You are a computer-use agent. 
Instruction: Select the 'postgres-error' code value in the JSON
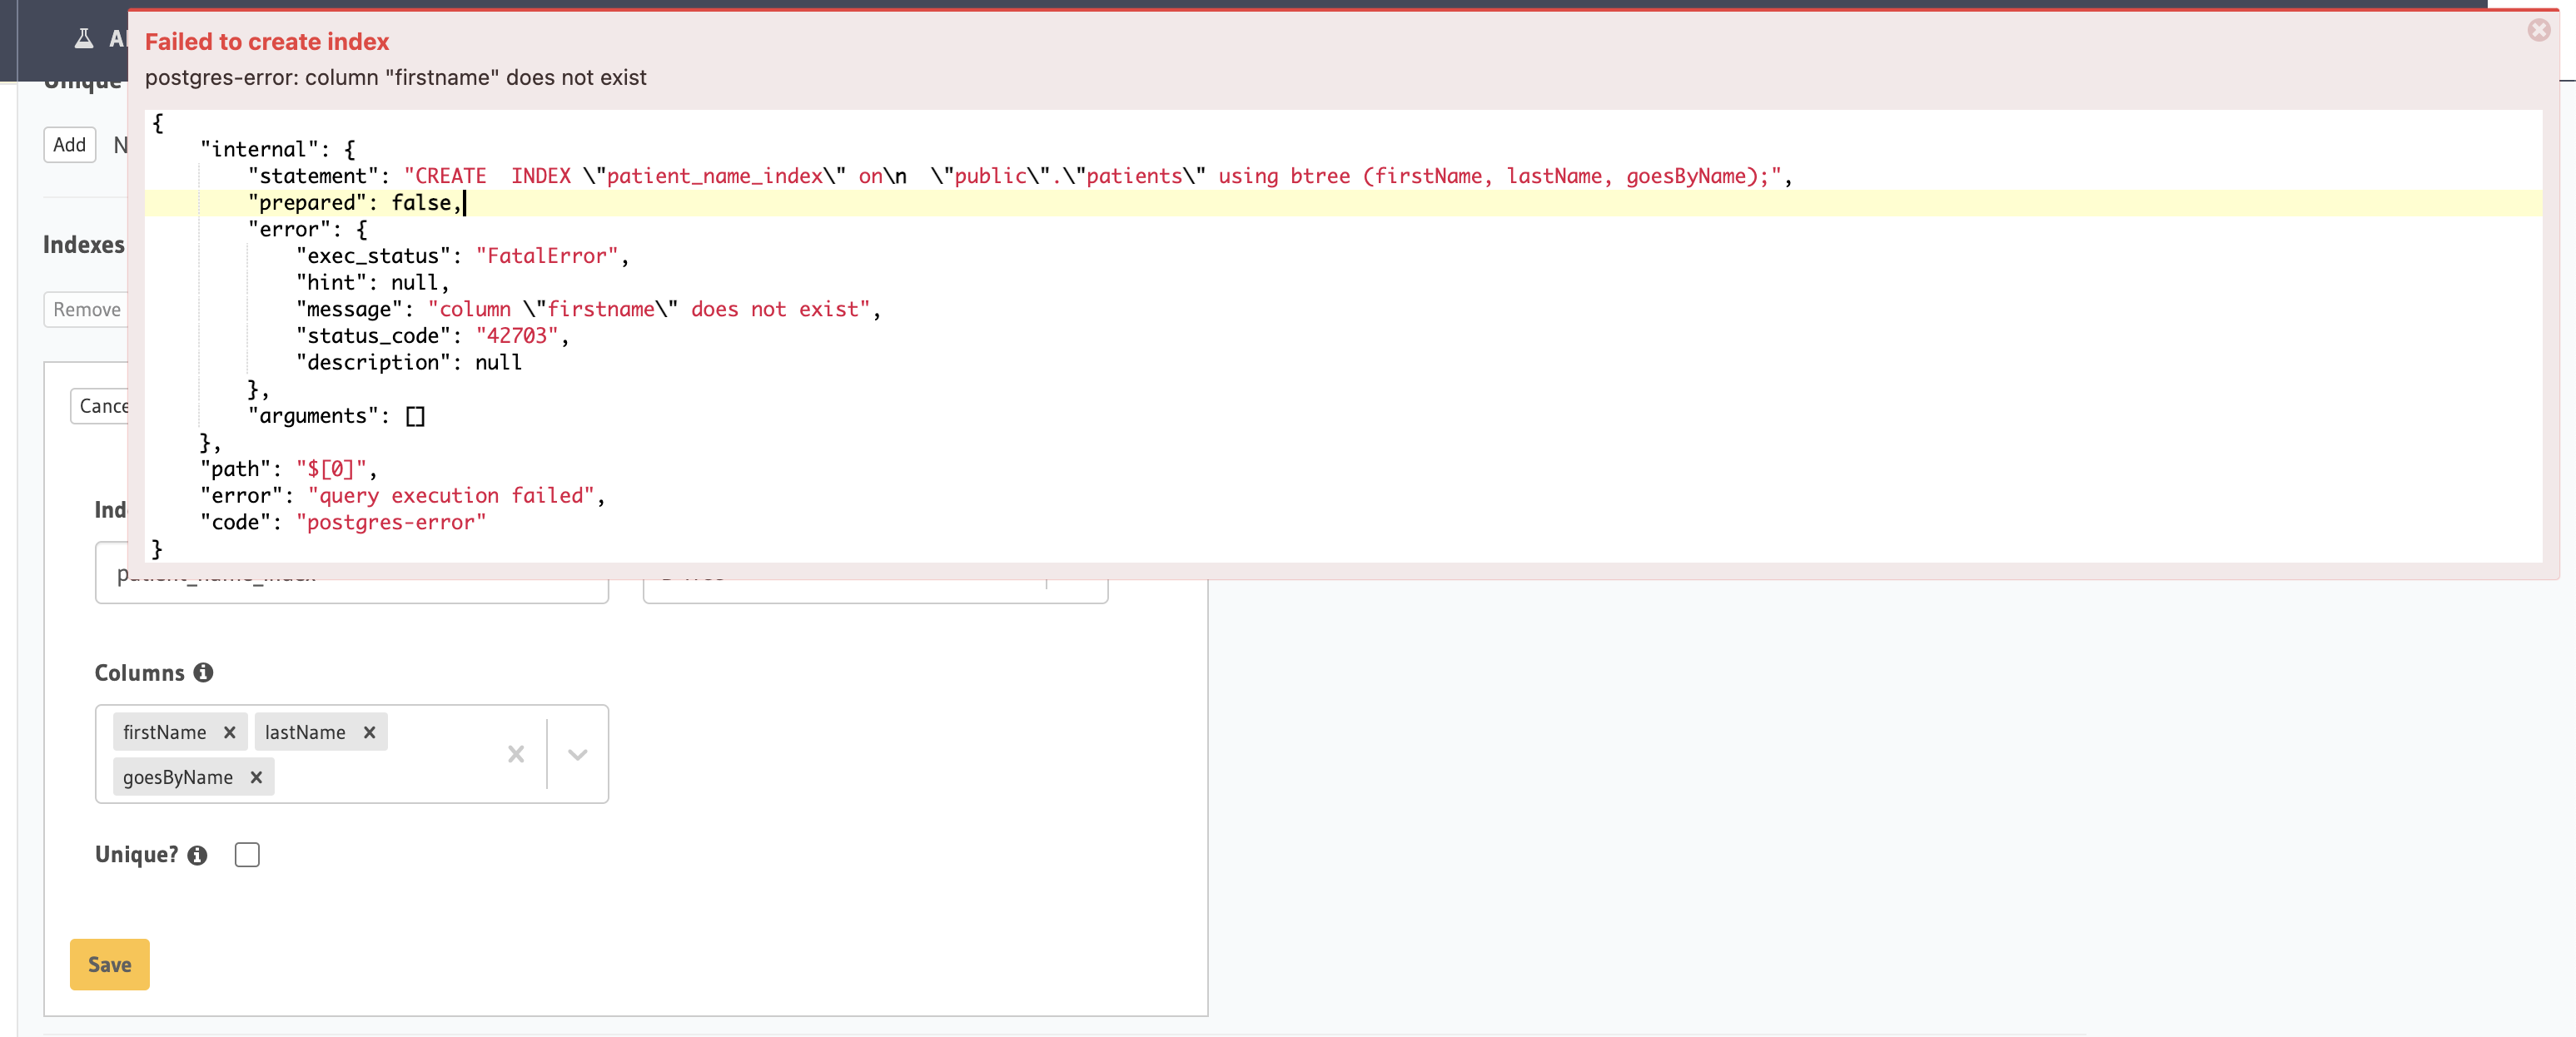click(393, 521)
